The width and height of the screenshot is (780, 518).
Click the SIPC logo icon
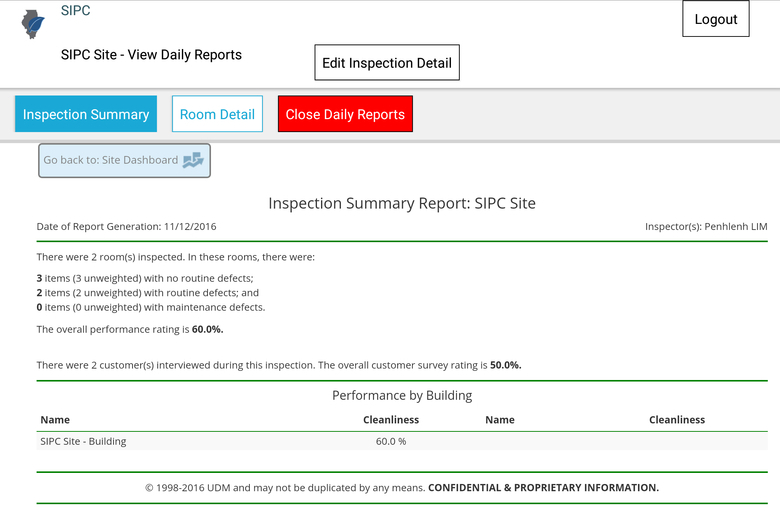(x=33, y=23)
